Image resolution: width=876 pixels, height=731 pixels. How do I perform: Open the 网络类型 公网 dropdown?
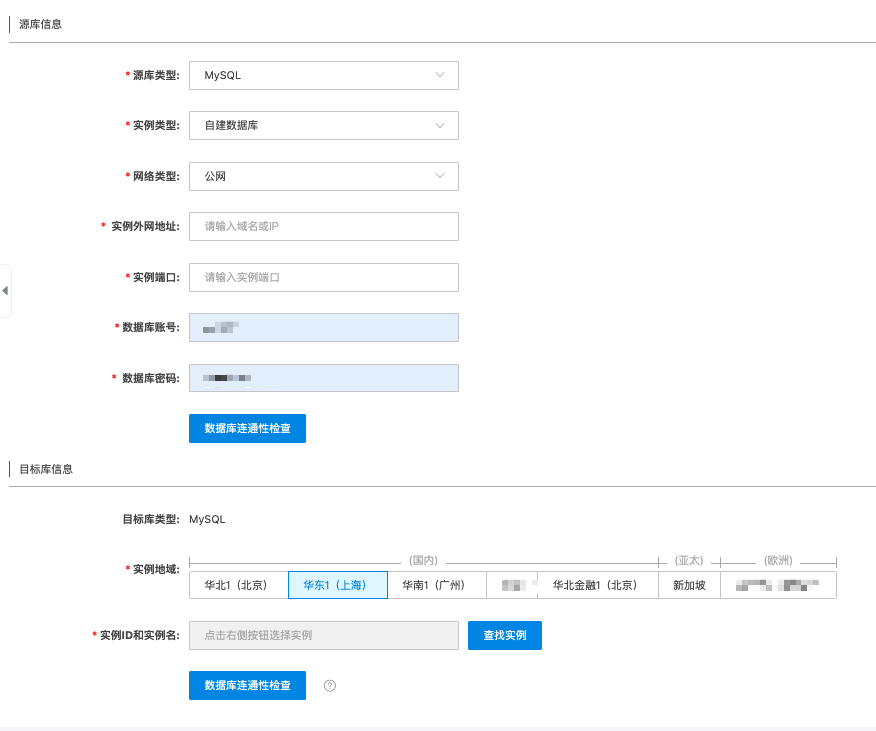tap(323, 177)
